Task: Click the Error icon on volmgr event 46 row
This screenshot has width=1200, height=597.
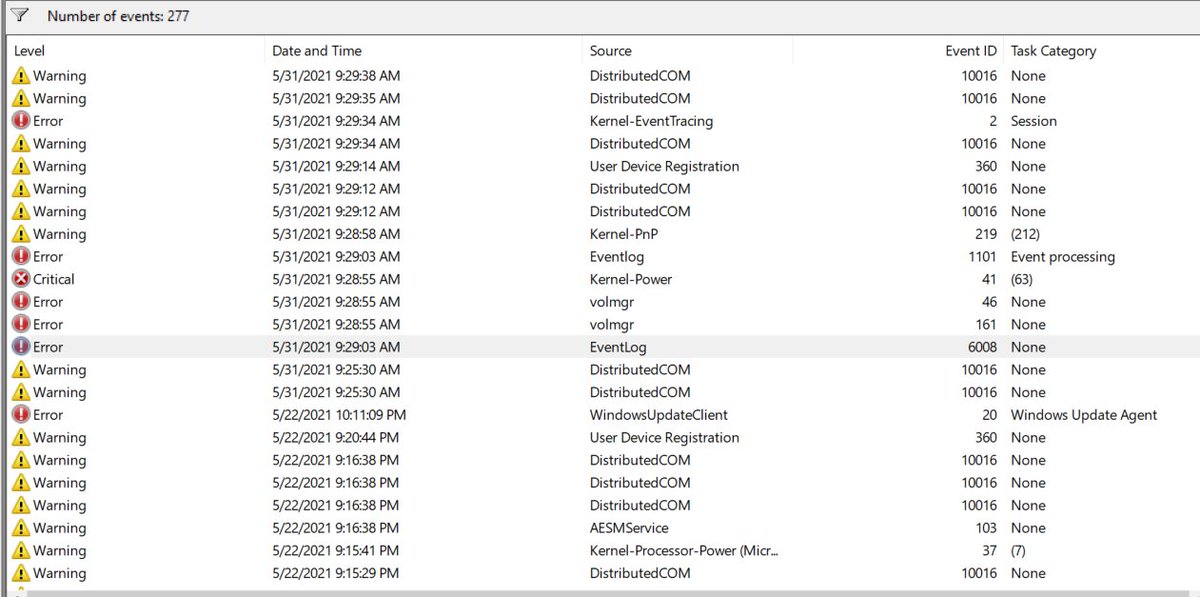Action: (21, 302)
